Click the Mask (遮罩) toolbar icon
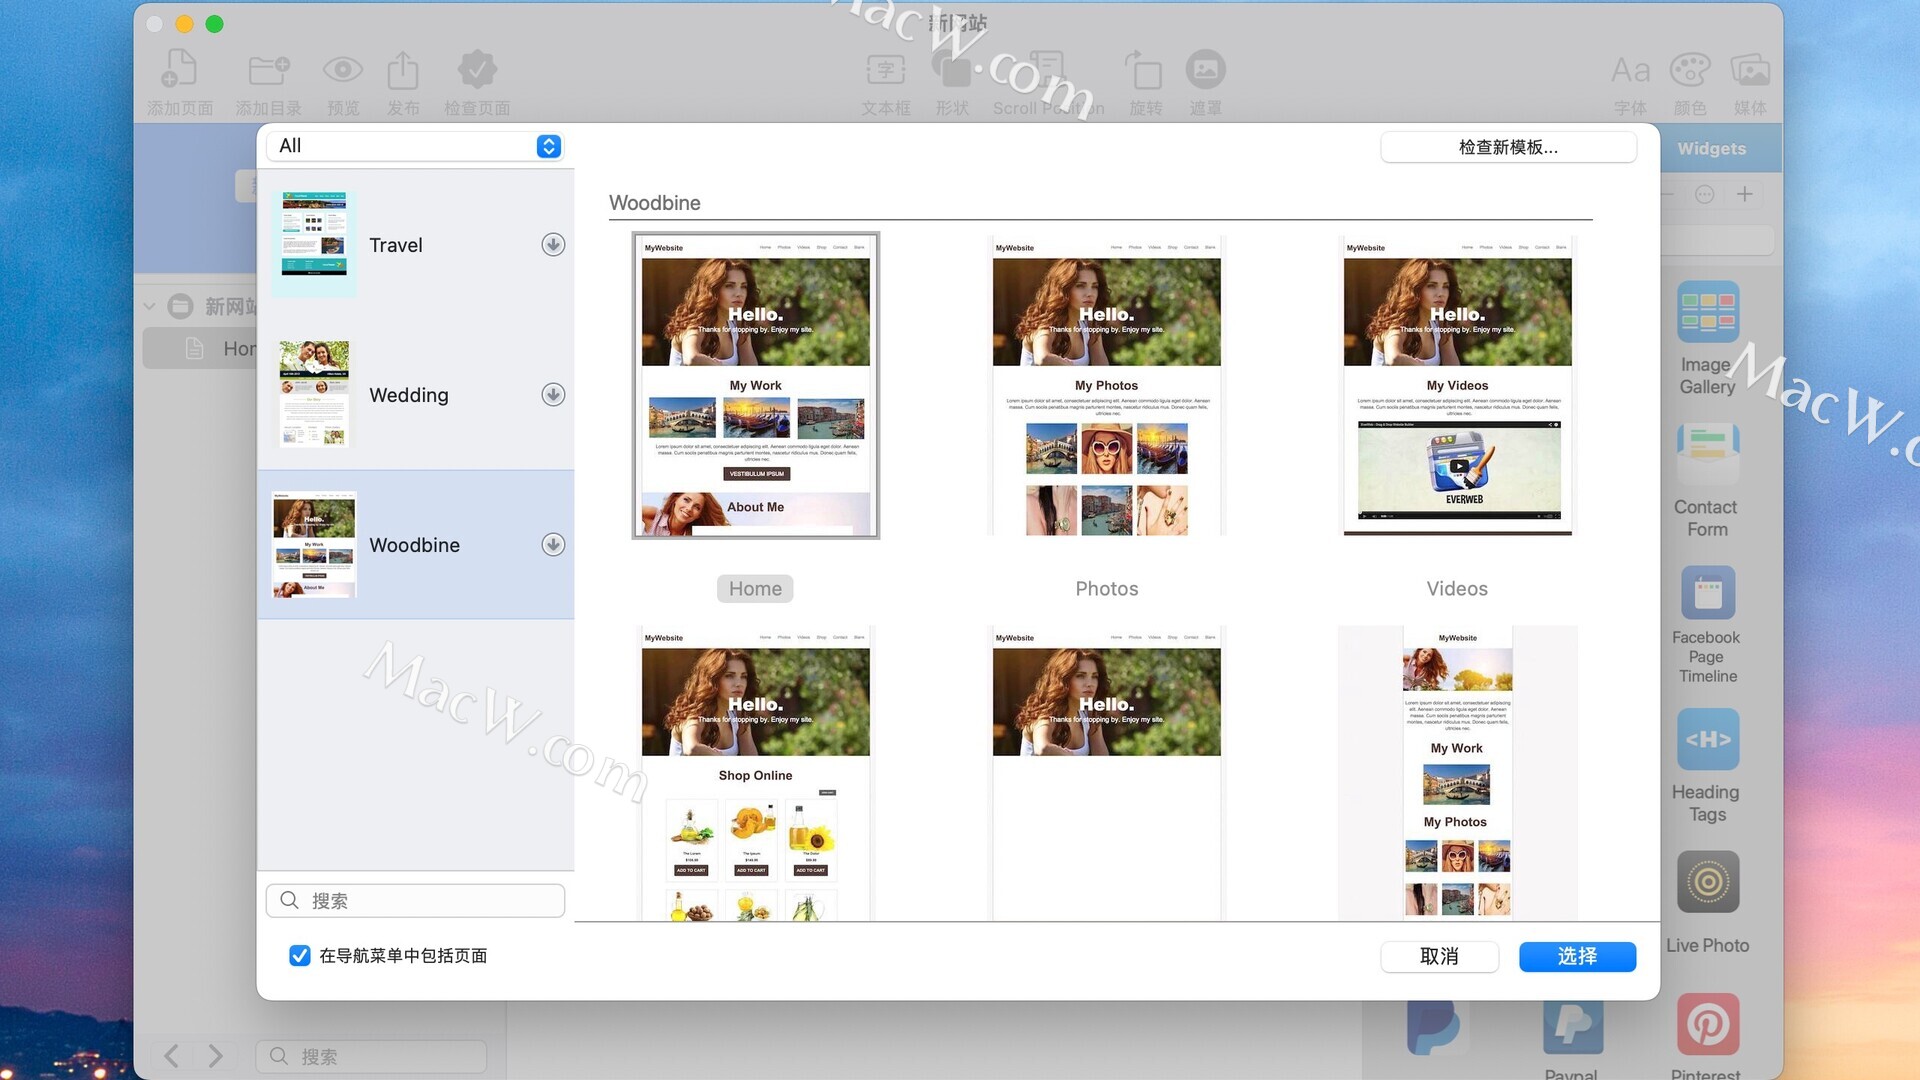1920x1080 pixels. (1205, 70)
